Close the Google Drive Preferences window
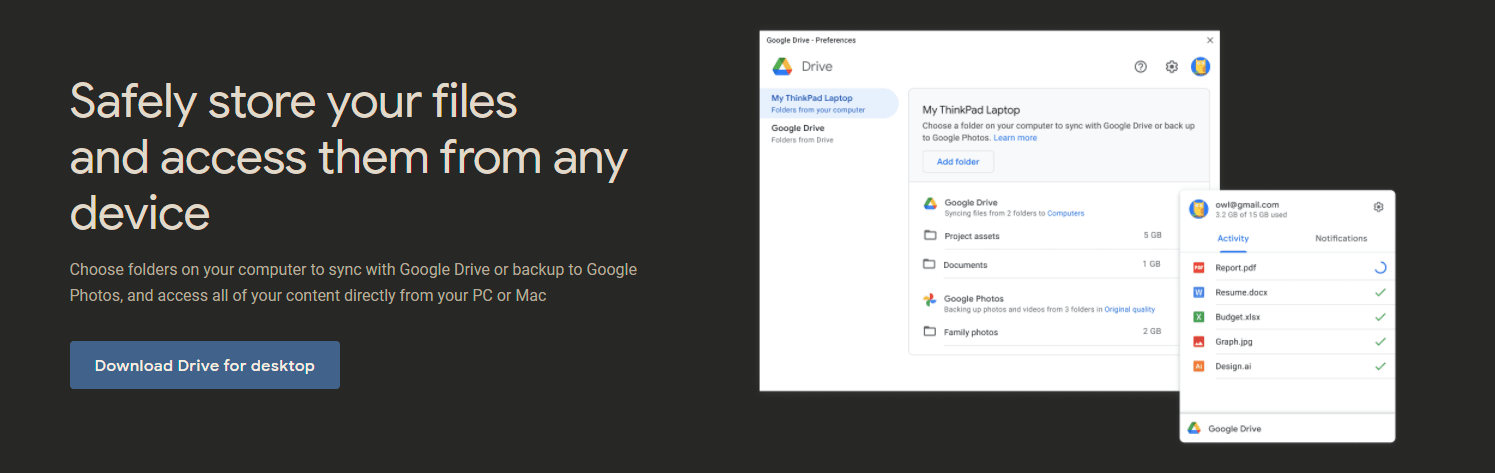This screenshot has height=473, width=1495. tap(1210, 40)
